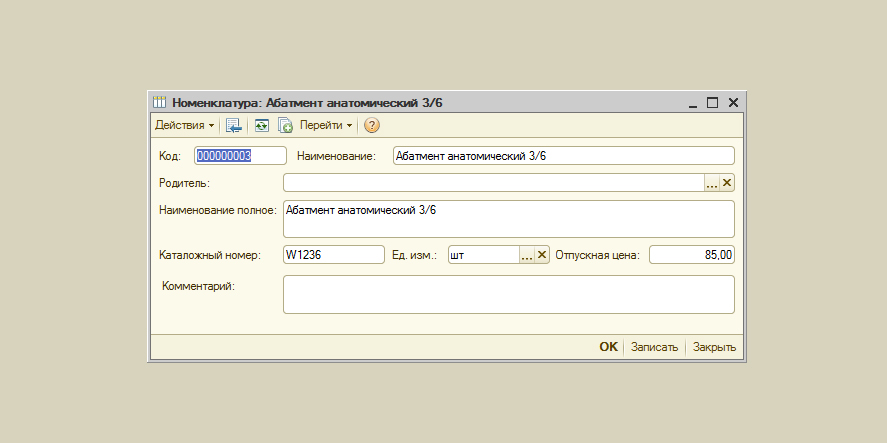Screen dimensions: 887x443
Task: Click the reread (refresh) toolbar icon
Action: point(261,126)
